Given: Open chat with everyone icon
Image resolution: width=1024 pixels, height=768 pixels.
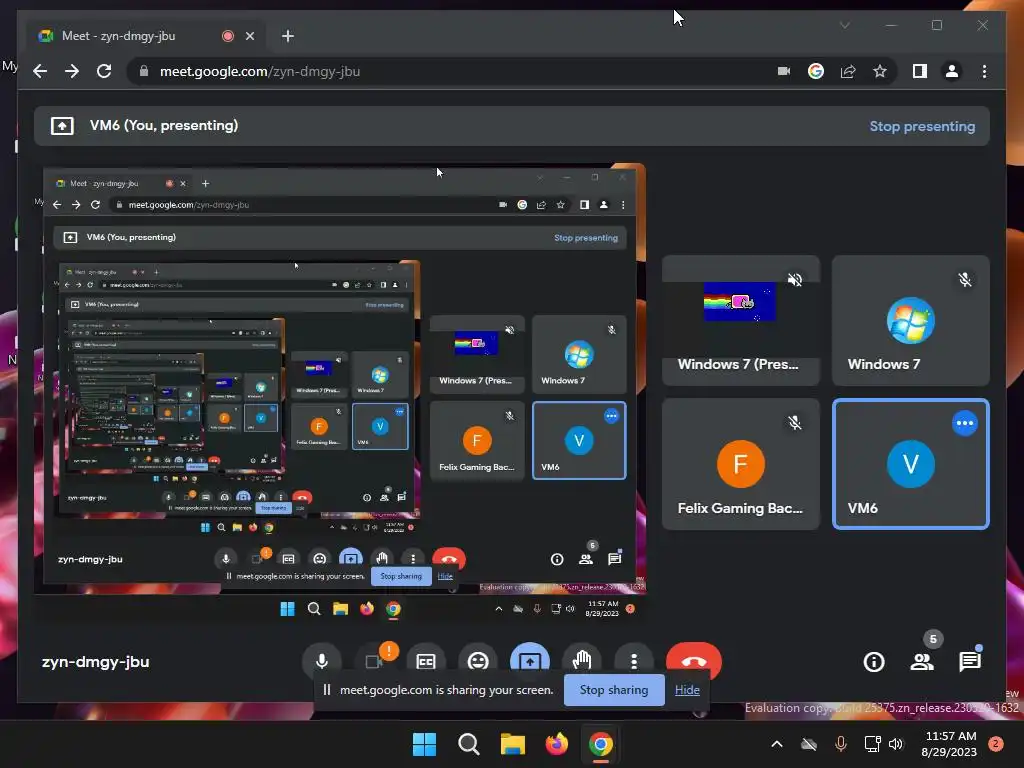Looking at the screenshot, I should 970,662.
